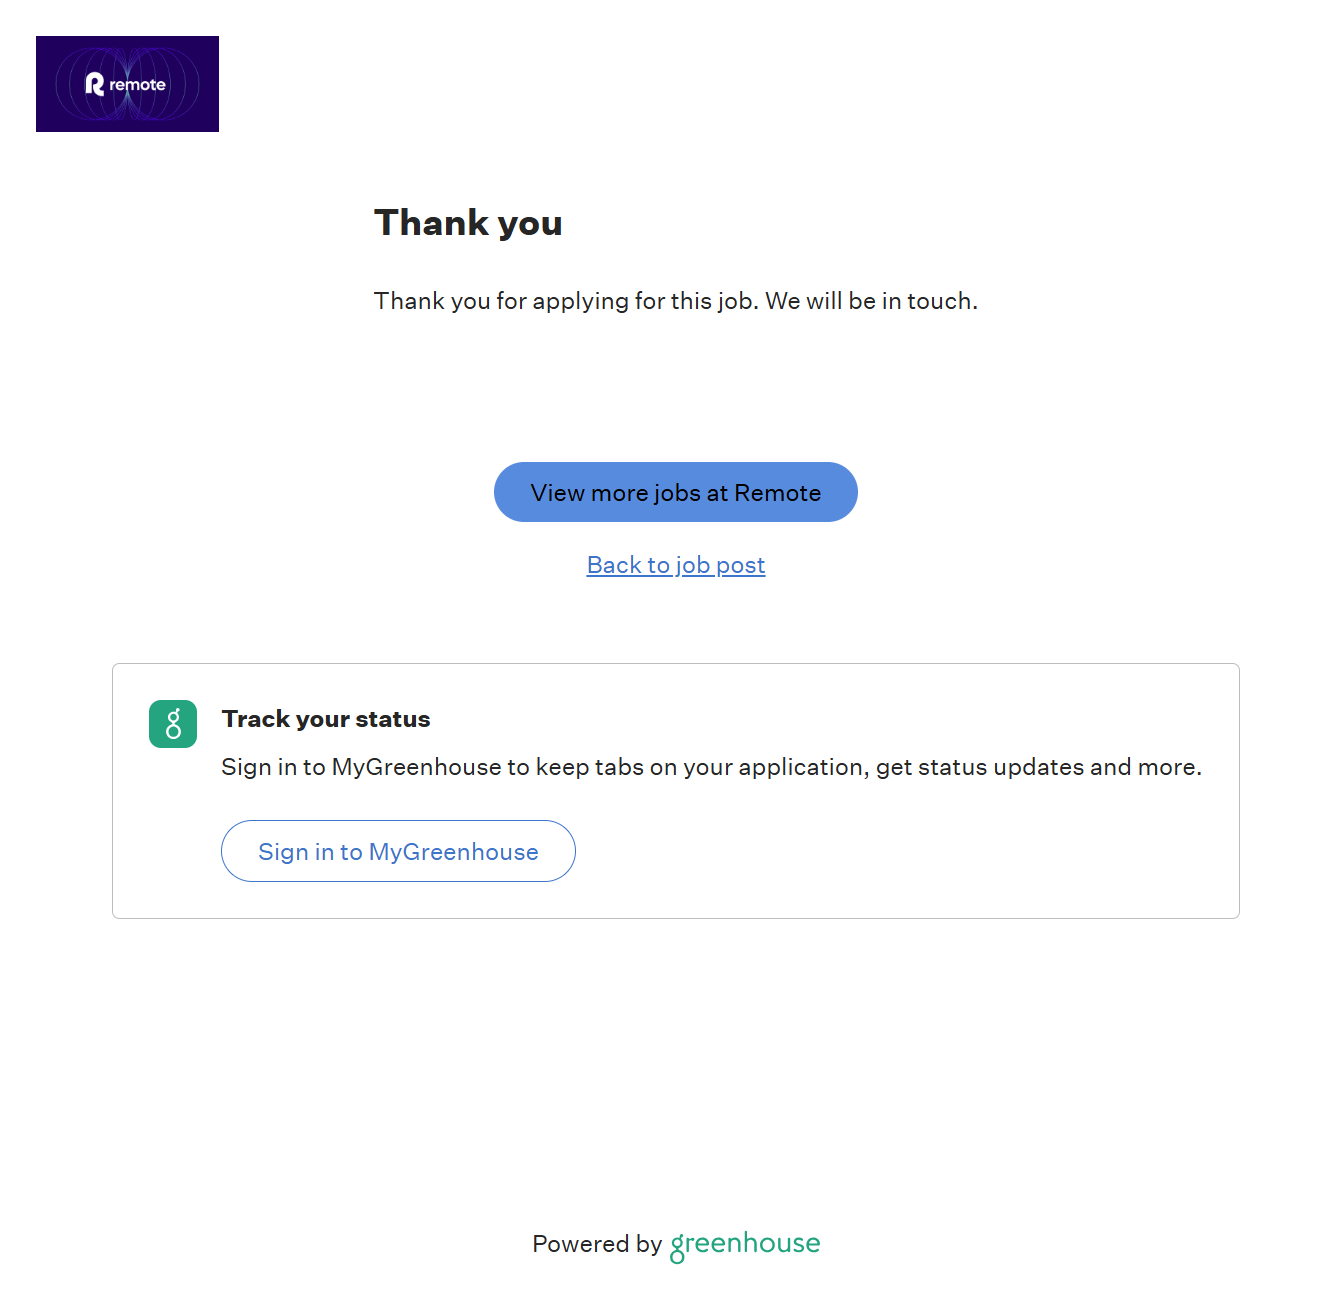Click the "We will be in touch" text
This screenshot has height=1296, width=1329.
pyautogui.click(x=871, y=301)
